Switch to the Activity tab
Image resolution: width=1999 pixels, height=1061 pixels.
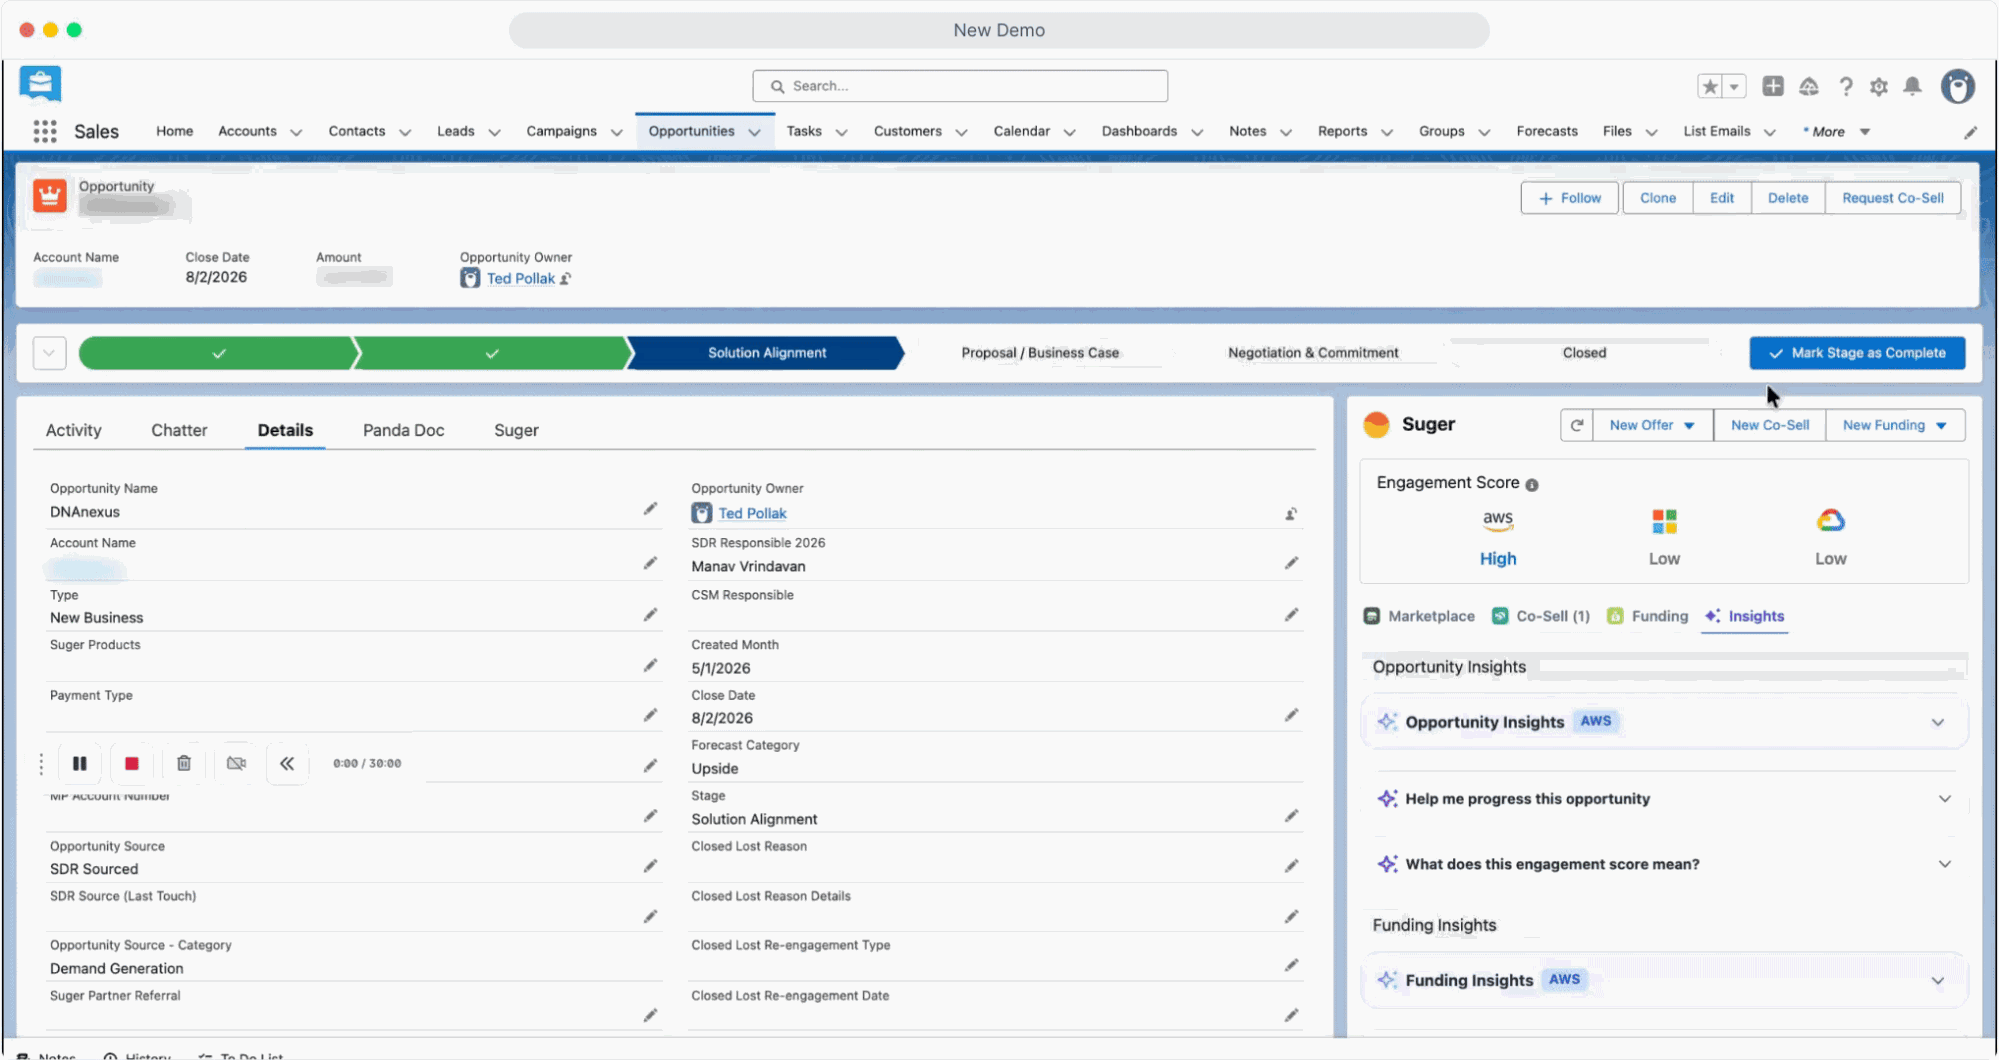click(x=74, y=430)
